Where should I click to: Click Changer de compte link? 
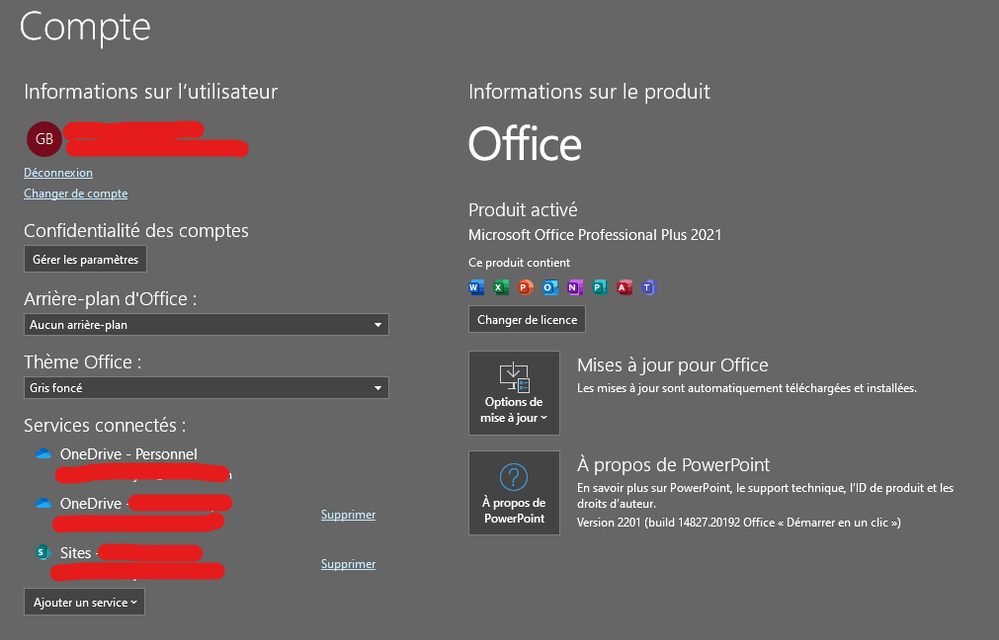pyautogui.click(x=76, y=194)
